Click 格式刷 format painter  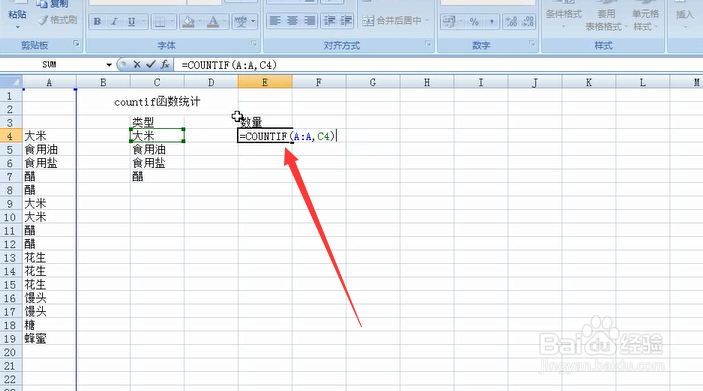(58, 20)
